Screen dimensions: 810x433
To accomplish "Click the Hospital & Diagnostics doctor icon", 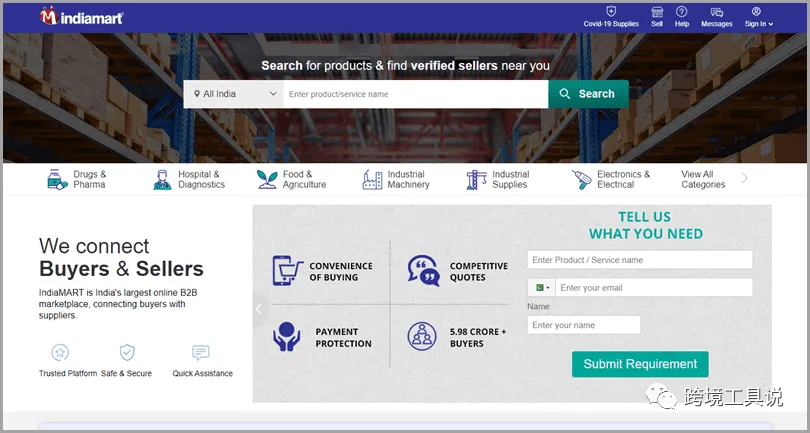I will click(x=162, y=179).
